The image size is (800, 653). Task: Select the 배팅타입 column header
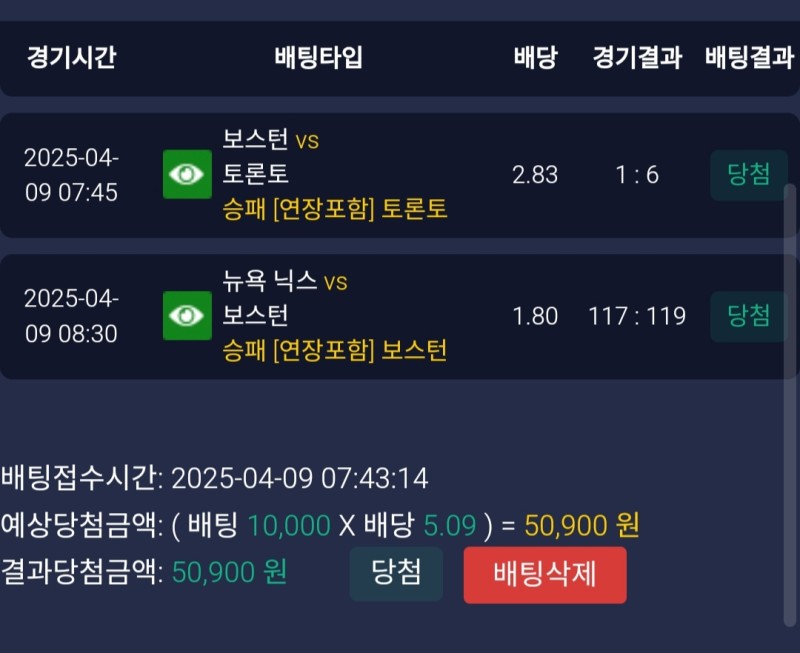click(318, 57)
